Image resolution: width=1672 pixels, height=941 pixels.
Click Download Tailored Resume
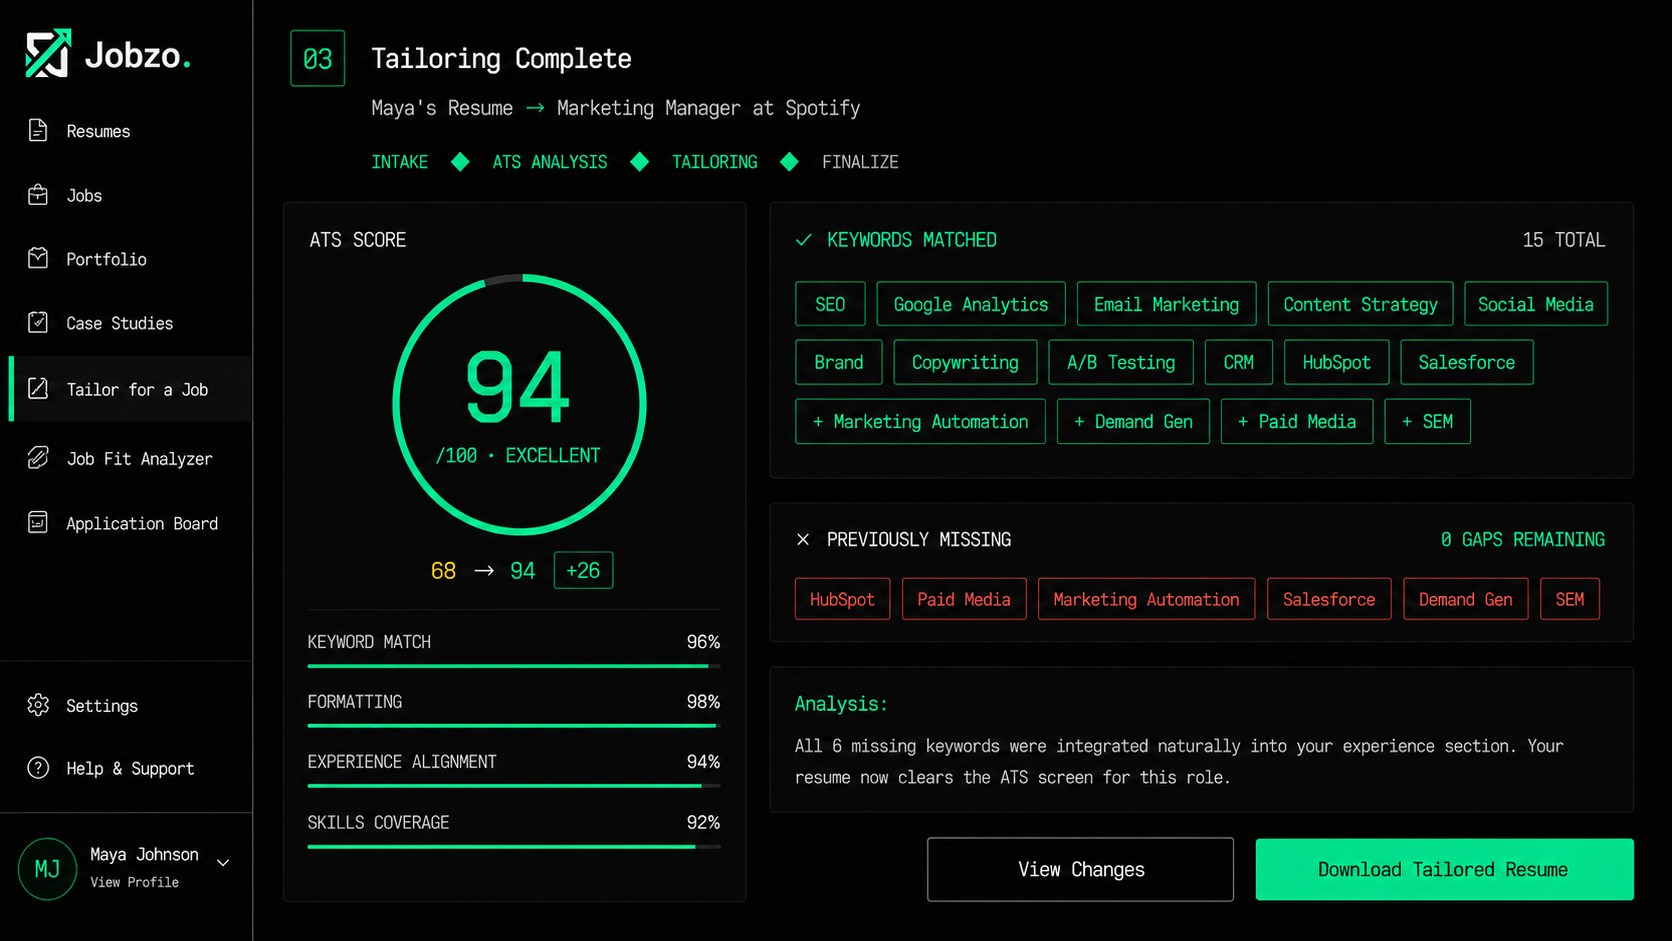pyautogui.click(x=1444, y=869)
